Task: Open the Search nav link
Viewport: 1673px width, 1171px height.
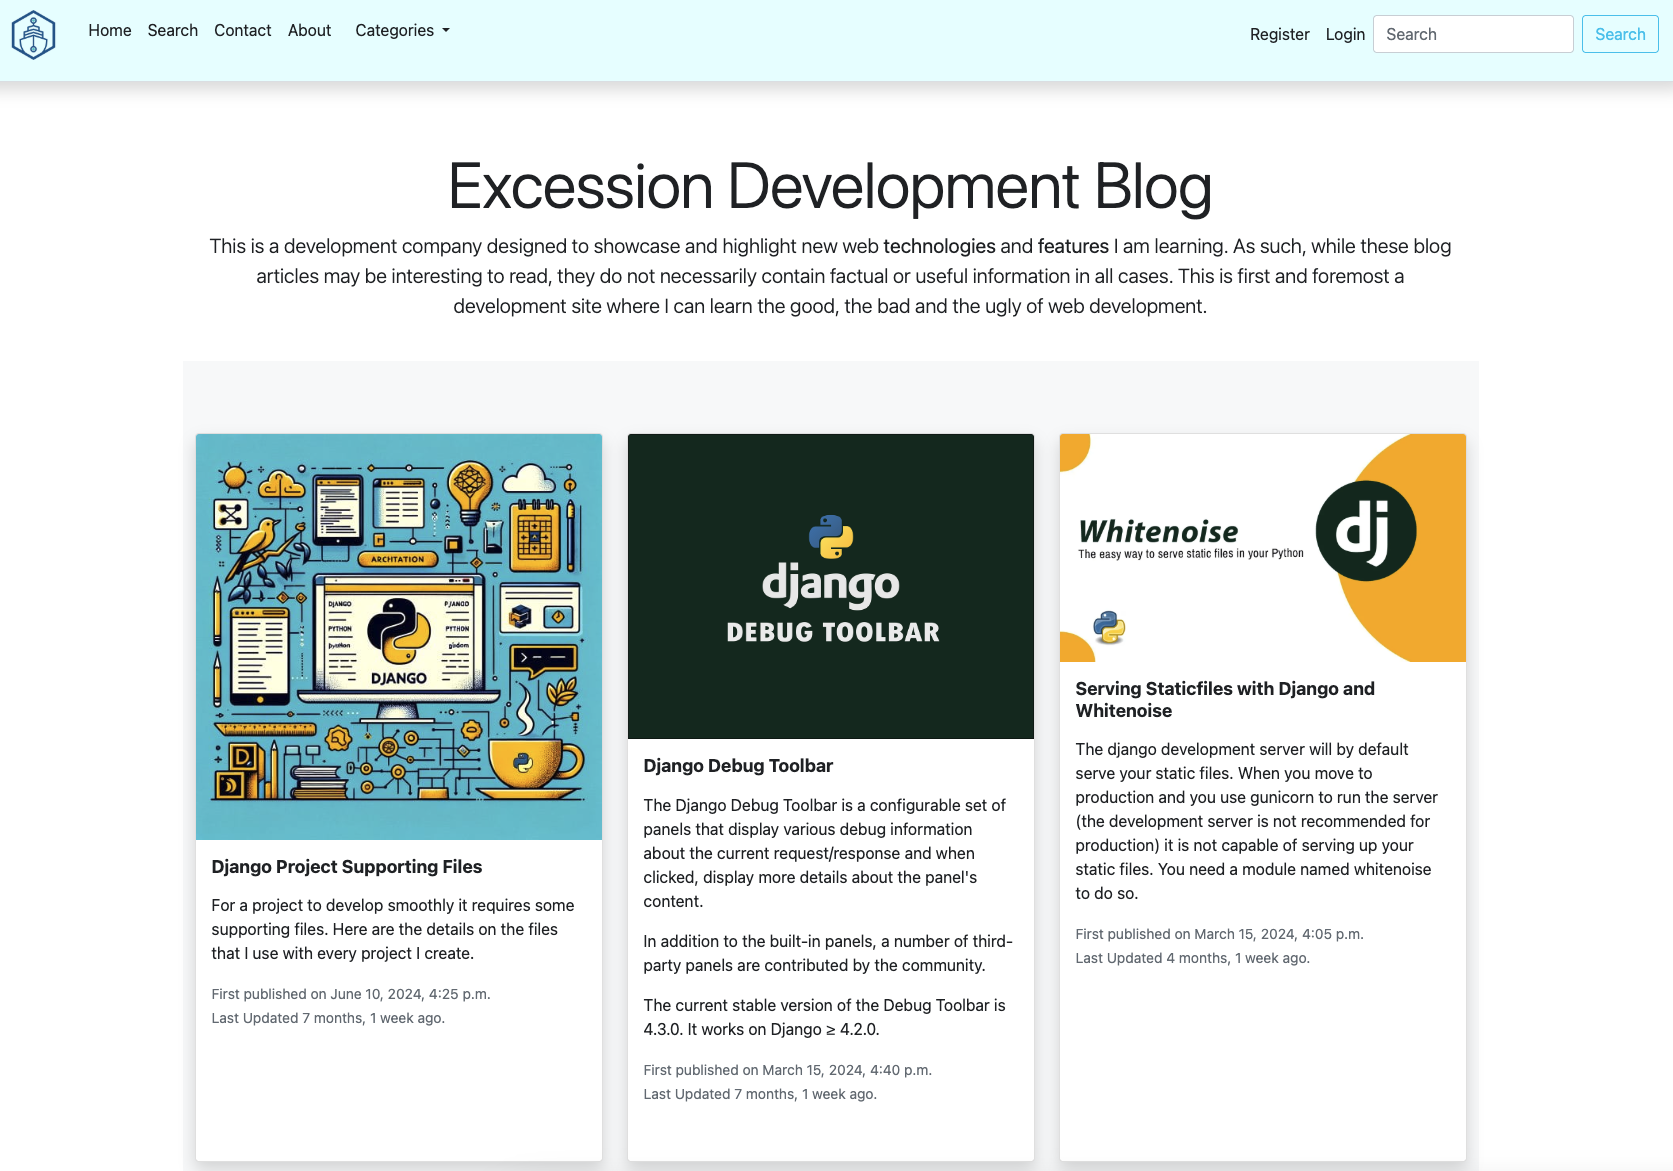Action: [173, 31]
